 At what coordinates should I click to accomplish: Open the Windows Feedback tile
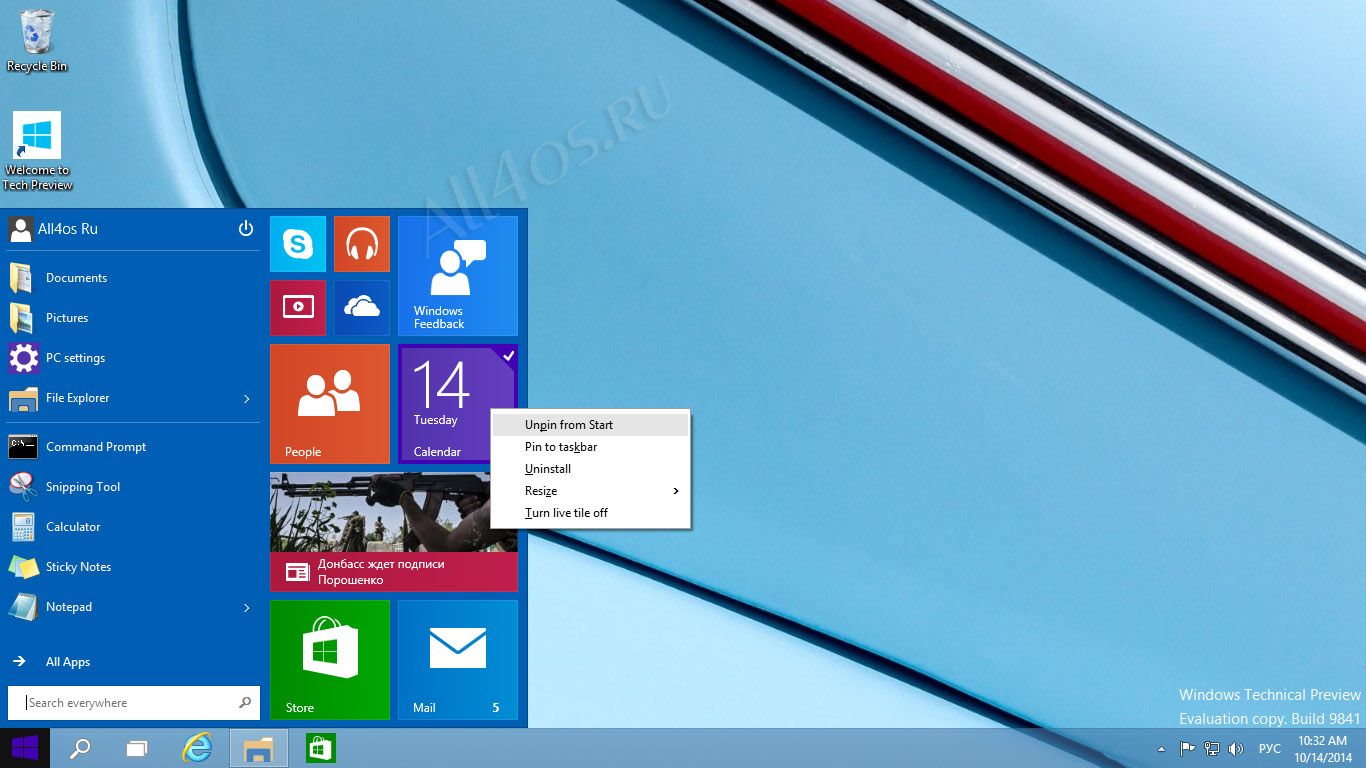tap(458, 276)
